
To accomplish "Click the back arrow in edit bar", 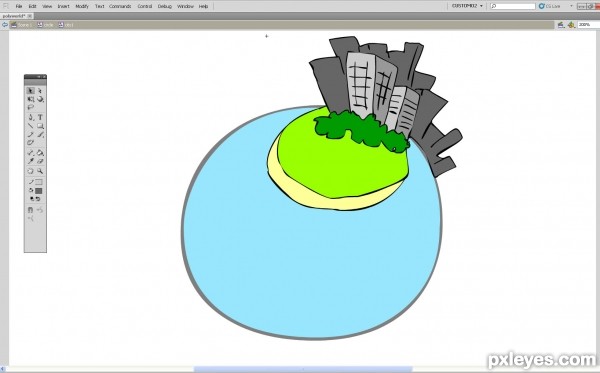I will pos(5,25).
